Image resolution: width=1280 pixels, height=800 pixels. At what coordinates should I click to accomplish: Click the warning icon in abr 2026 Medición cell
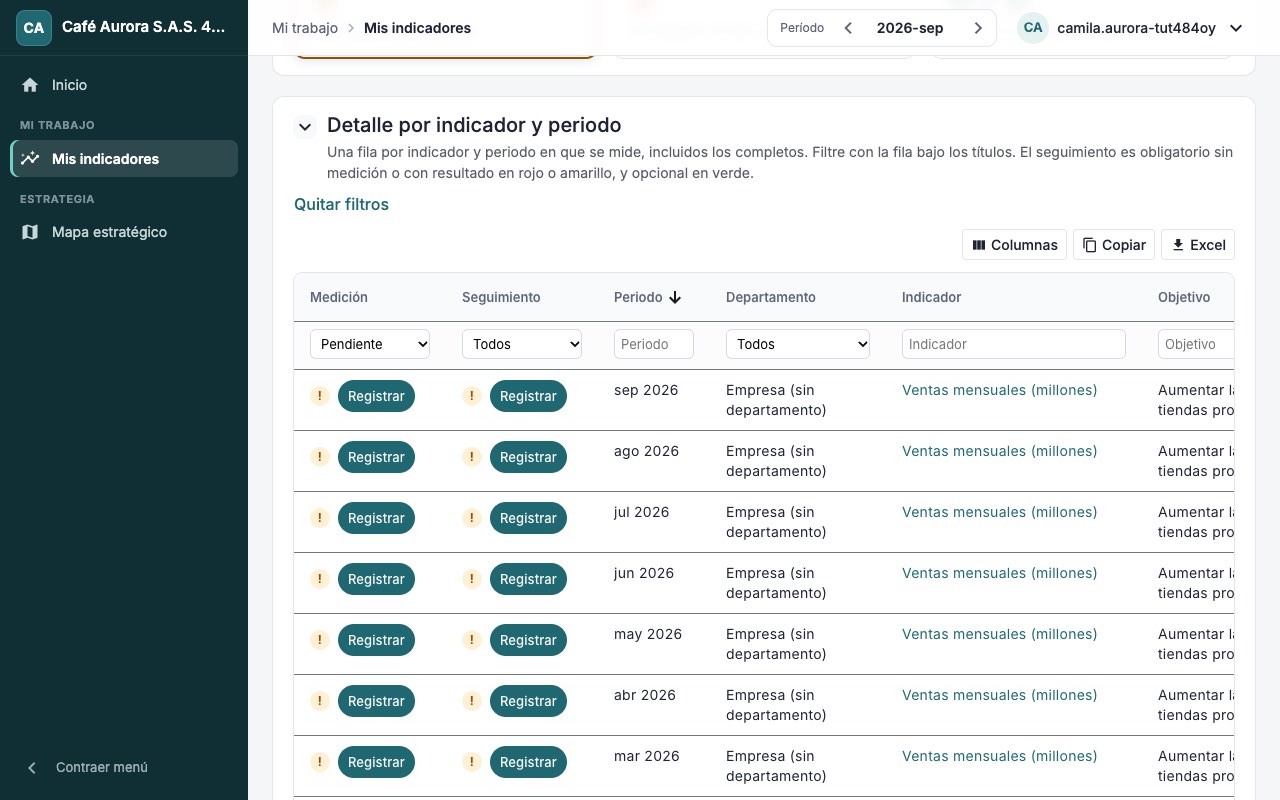[320, 701]
